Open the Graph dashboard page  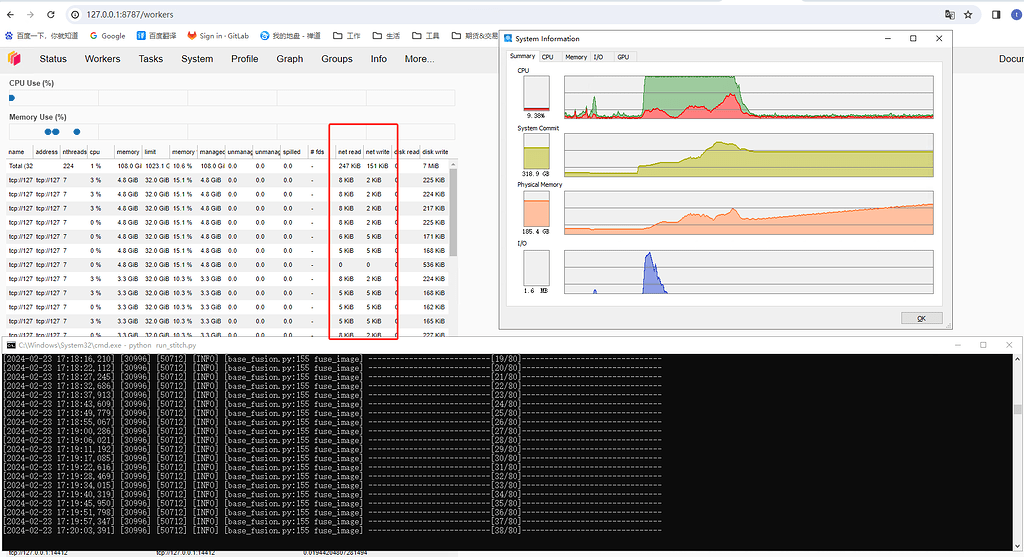tap(289, 59)
